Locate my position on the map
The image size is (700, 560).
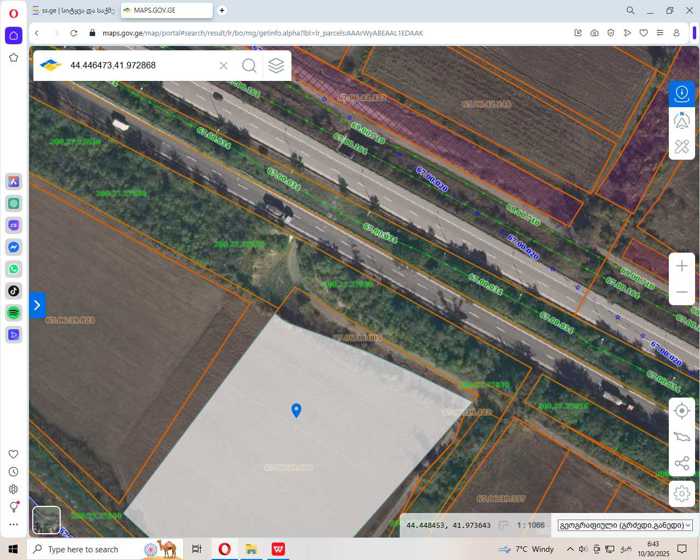682,411
